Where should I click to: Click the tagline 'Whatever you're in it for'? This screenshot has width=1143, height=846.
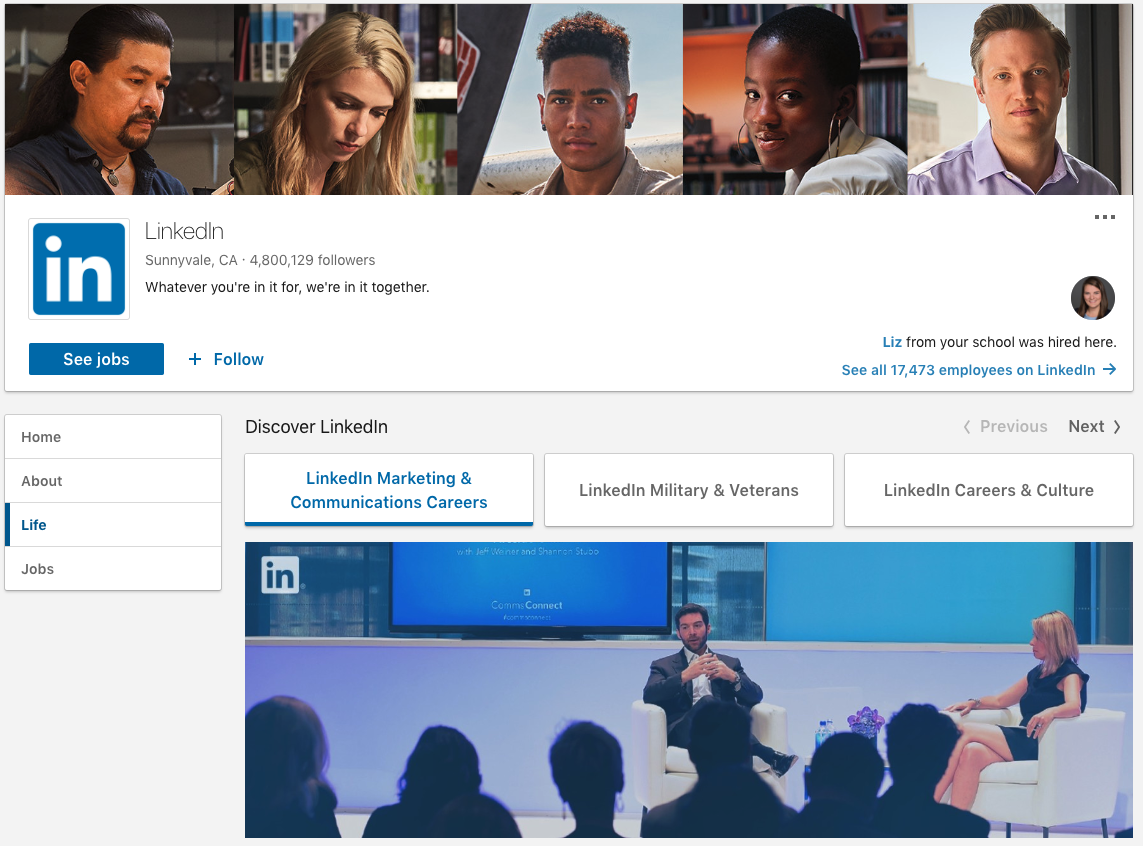(287, 287)
